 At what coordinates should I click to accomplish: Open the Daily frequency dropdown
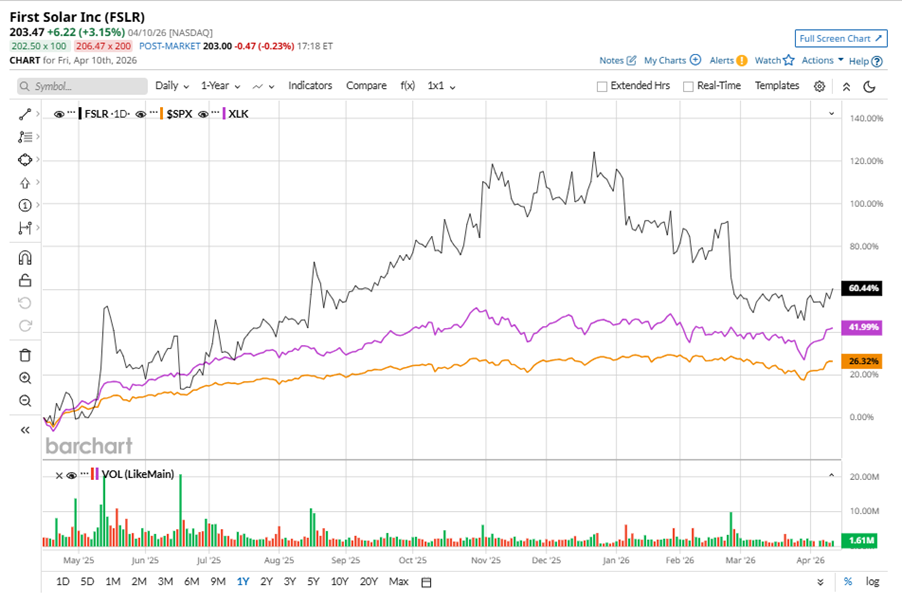[171, 86]
